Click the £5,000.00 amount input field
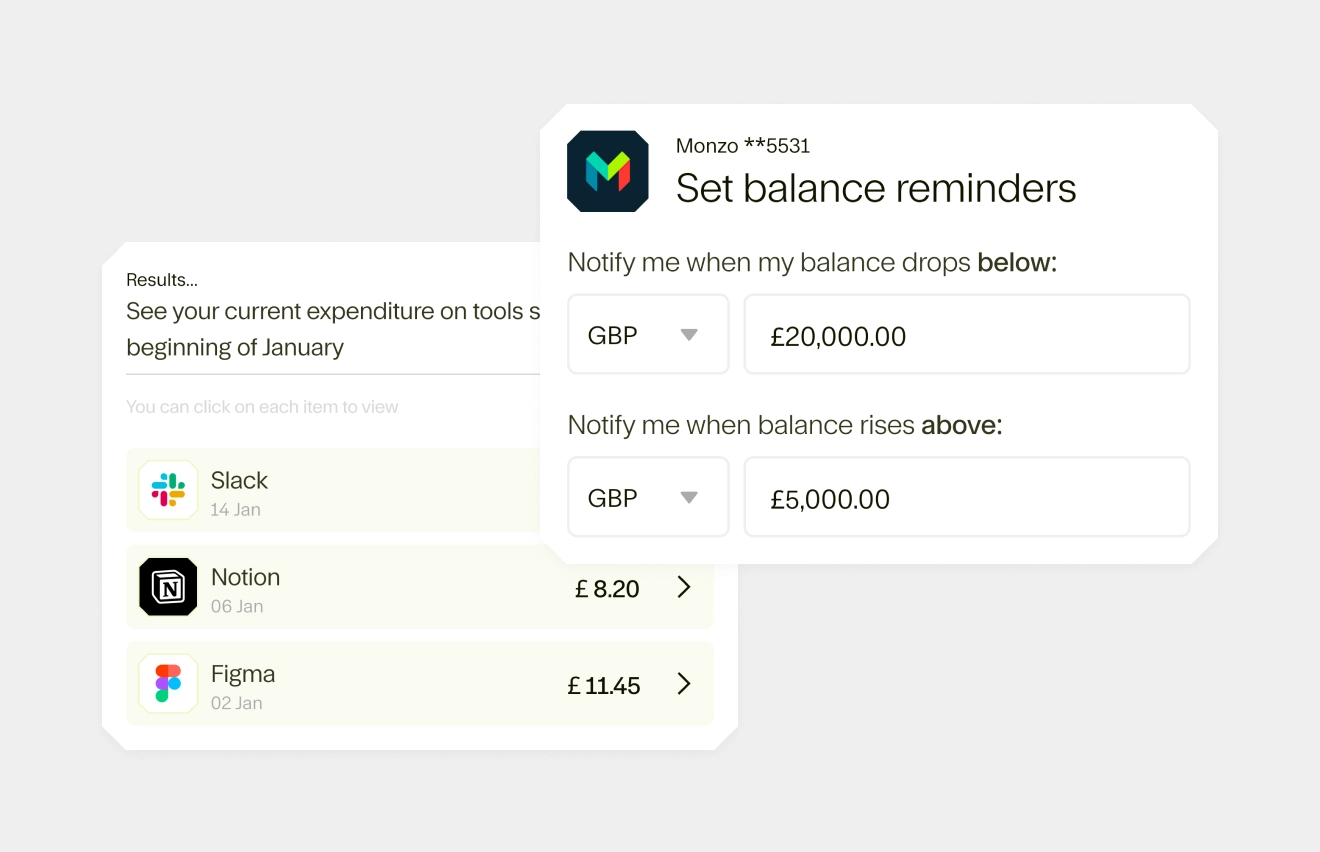1320x852 pixels. [966, 497]
